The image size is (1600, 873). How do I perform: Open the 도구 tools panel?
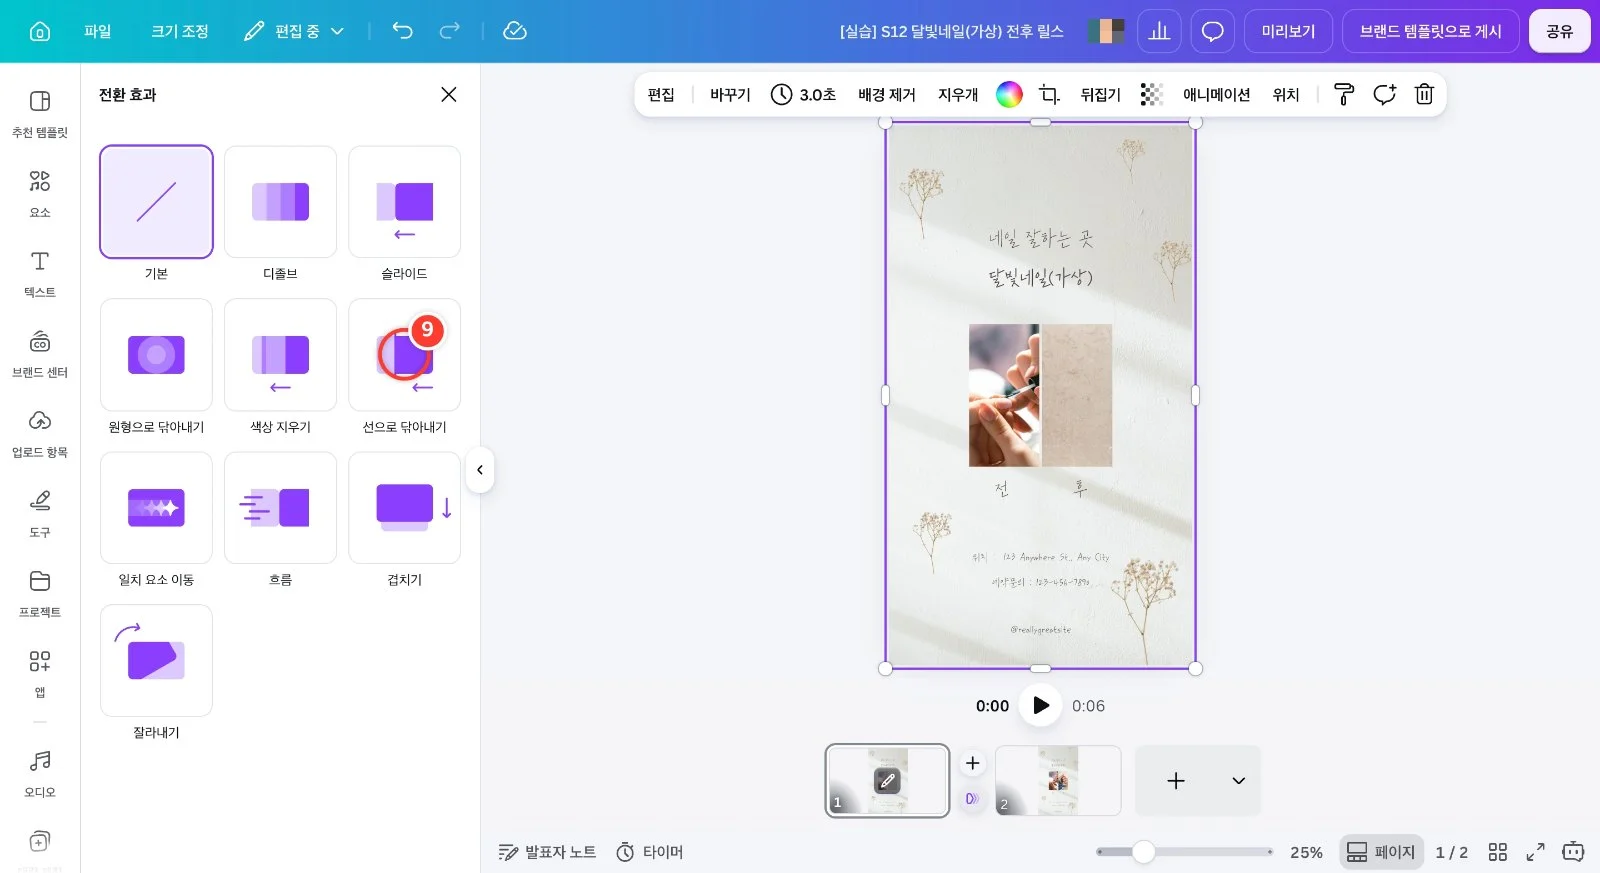(40, 514)
